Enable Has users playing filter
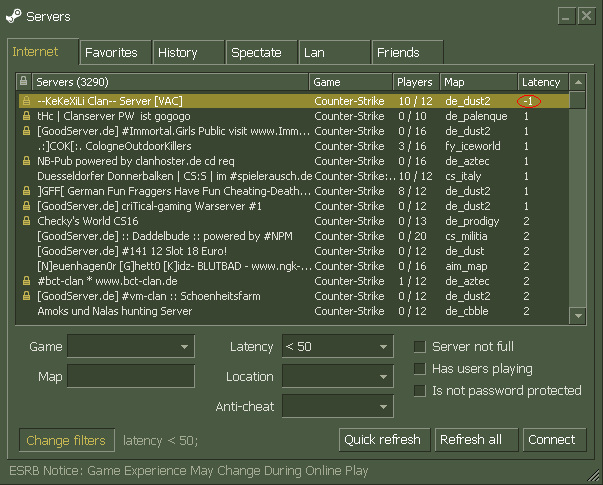The image size is (603, 485). [420, 369]
